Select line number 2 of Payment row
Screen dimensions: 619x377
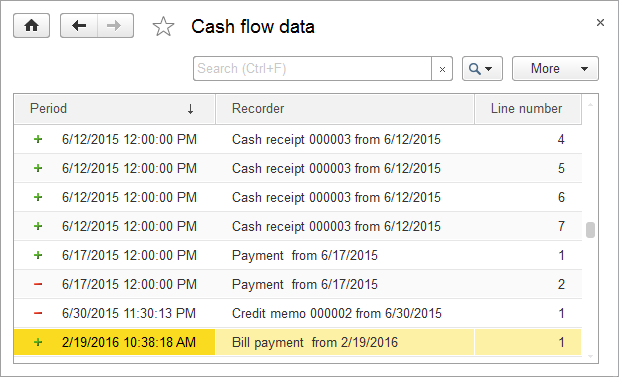coord(561,284)
